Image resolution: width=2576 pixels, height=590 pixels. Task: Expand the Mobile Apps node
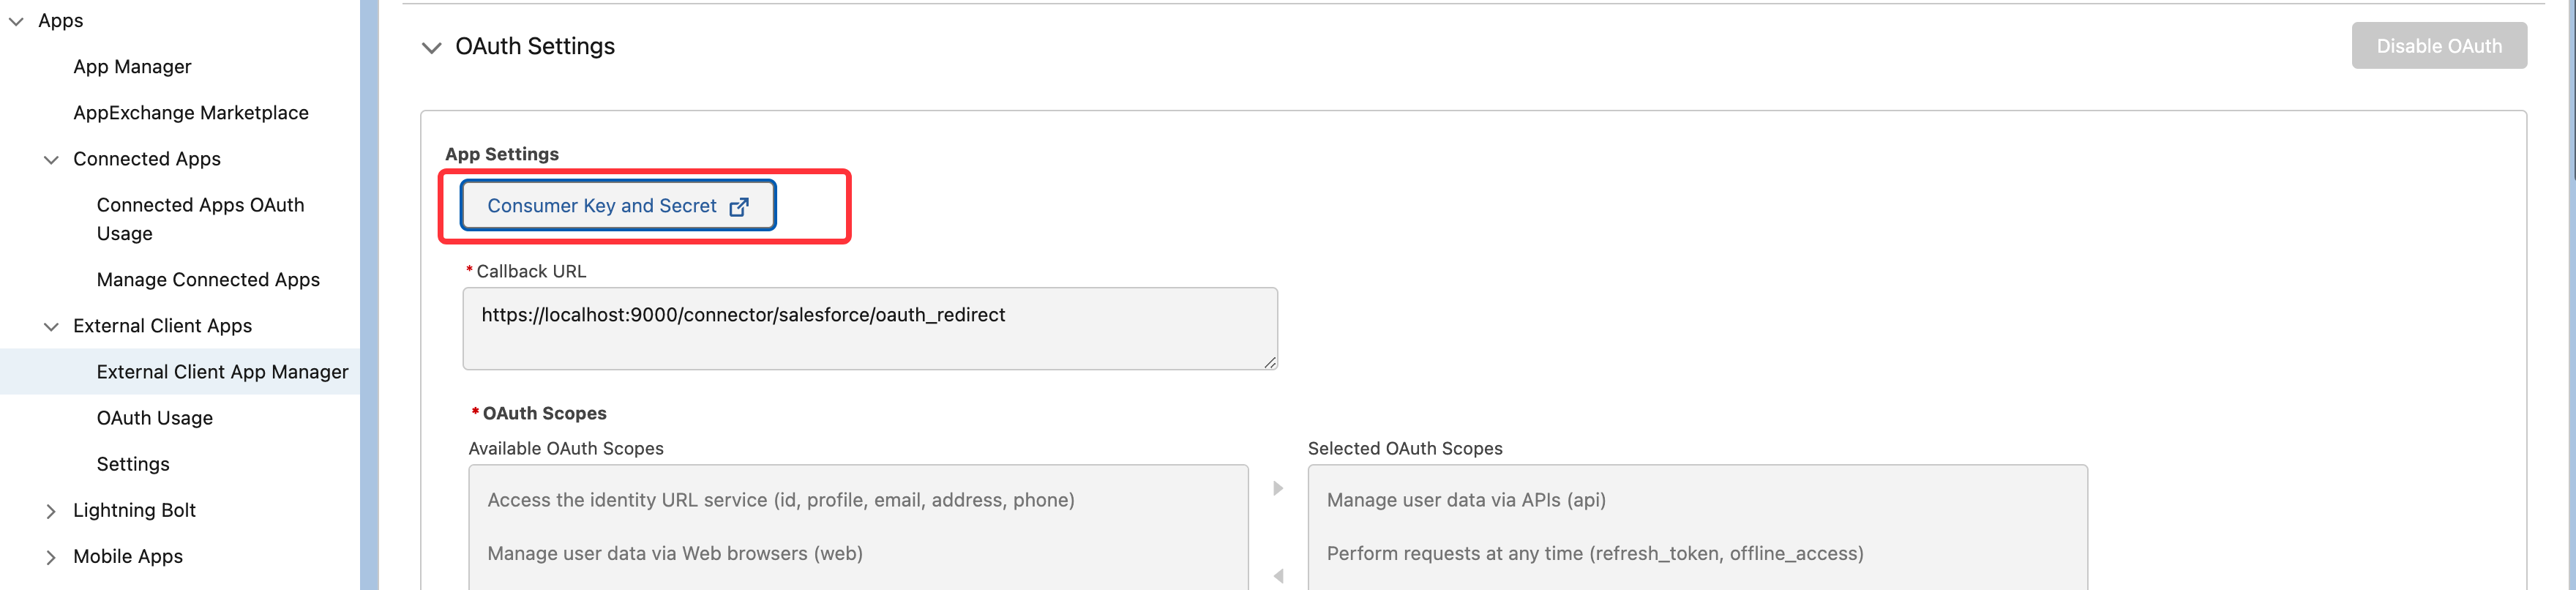coord(51,557)
